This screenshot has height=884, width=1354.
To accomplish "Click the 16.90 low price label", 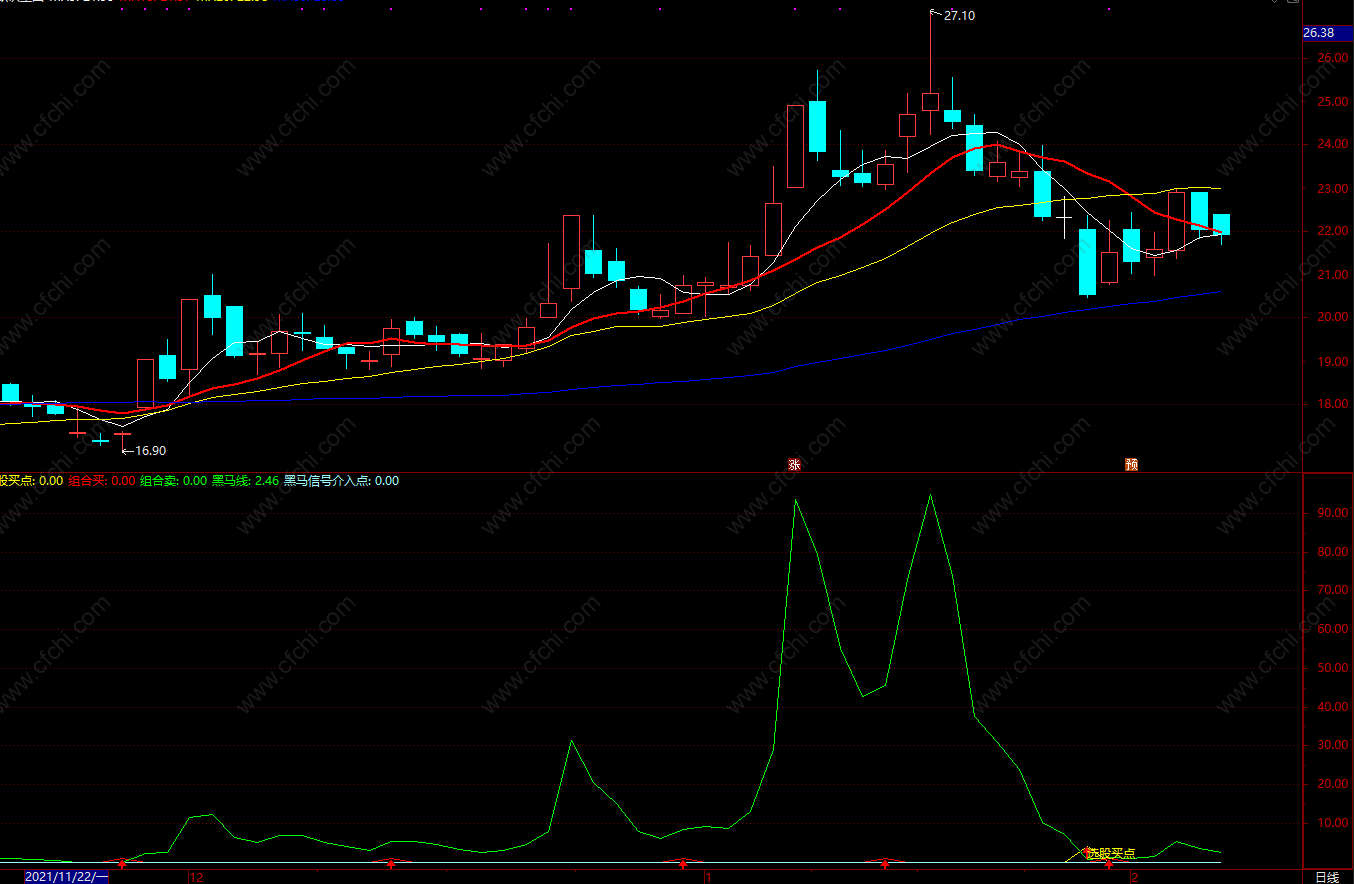I will coord(149,450).
